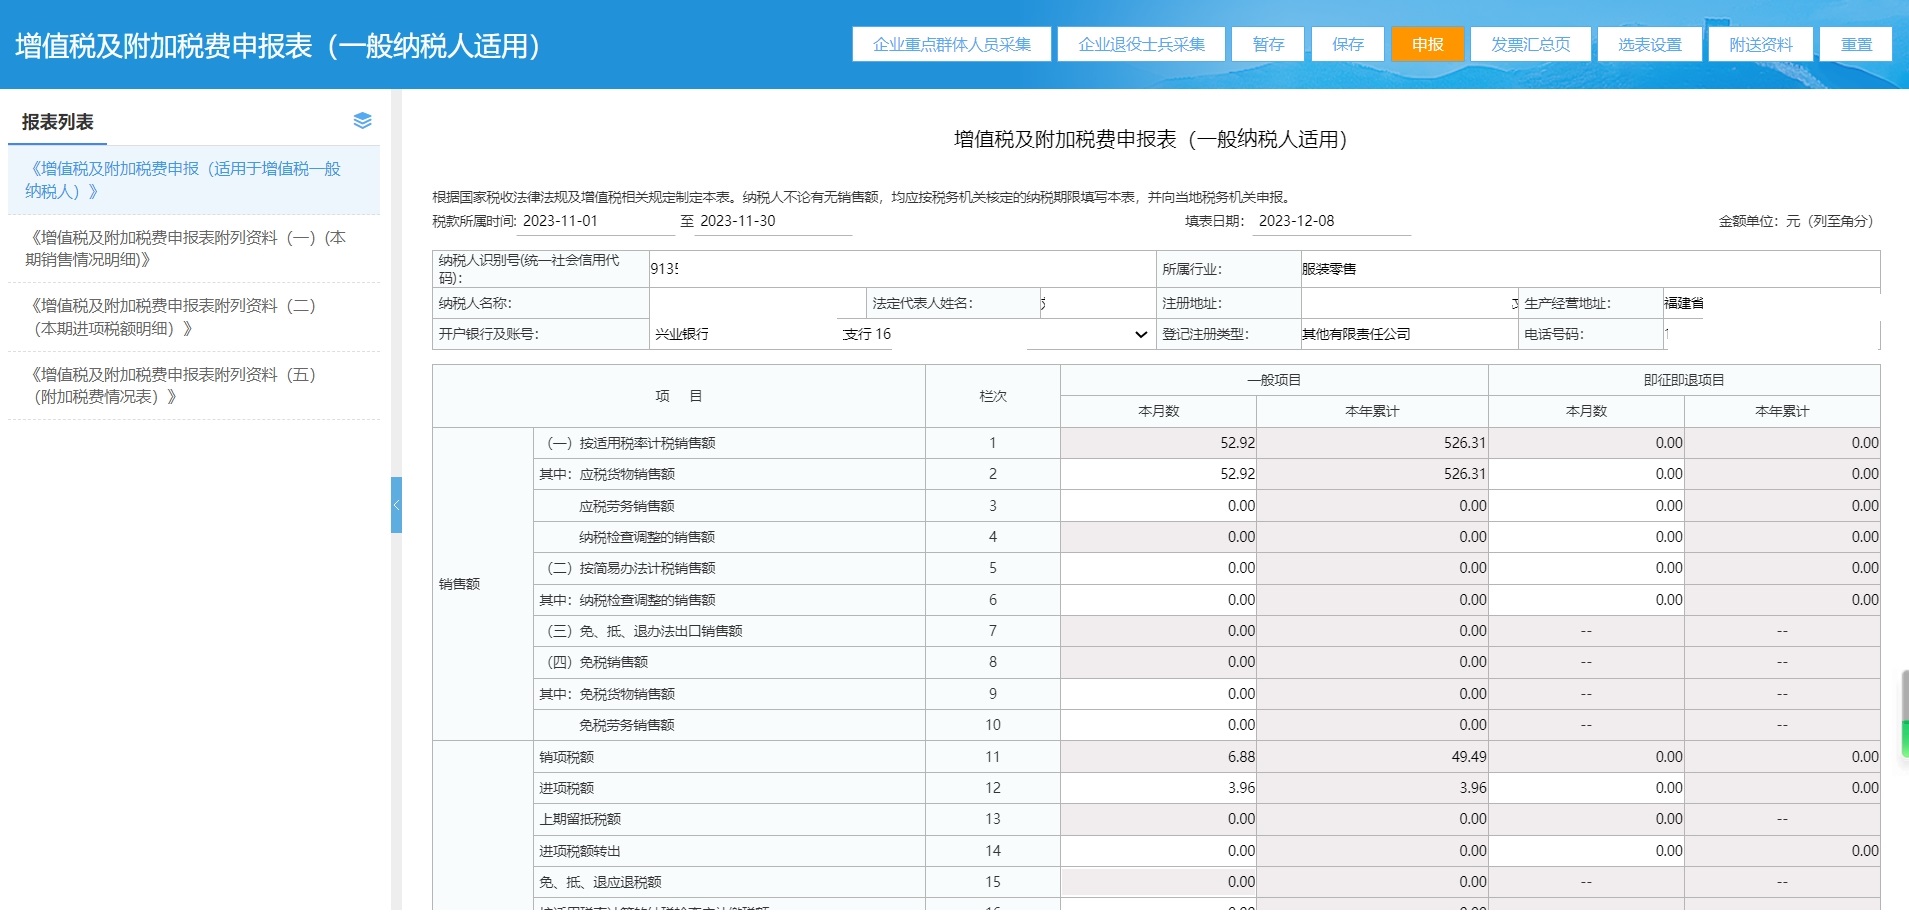This screenshot has height=916, width=1909.
Task: Open the bank account dropdown arrow
Action: coord(1140,335)
